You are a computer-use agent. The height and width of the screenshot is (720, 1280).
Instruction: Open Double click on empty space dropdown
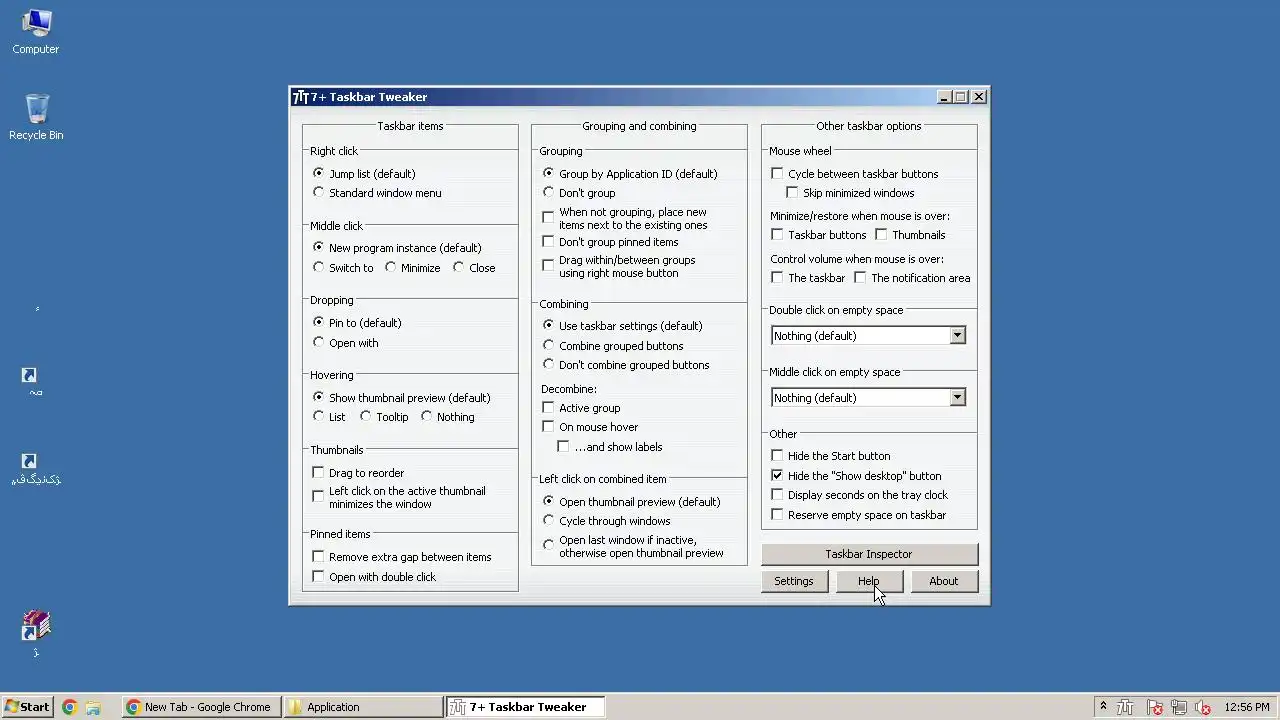coord(868,335)
